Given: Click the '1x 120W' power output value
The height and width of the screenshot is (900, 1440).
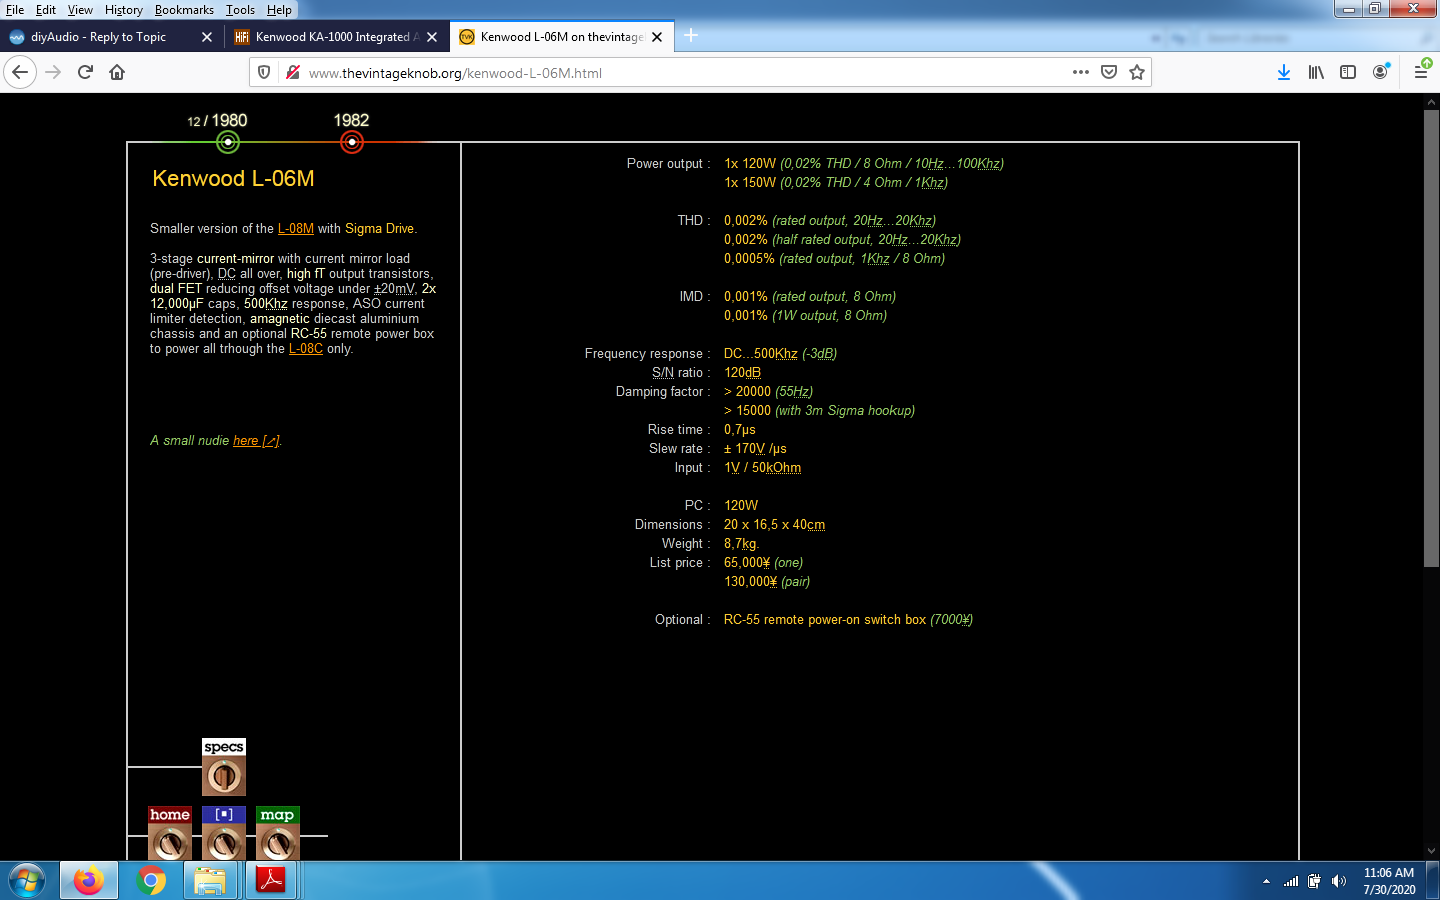Looking at the screenshot, I should coord(750,164).
